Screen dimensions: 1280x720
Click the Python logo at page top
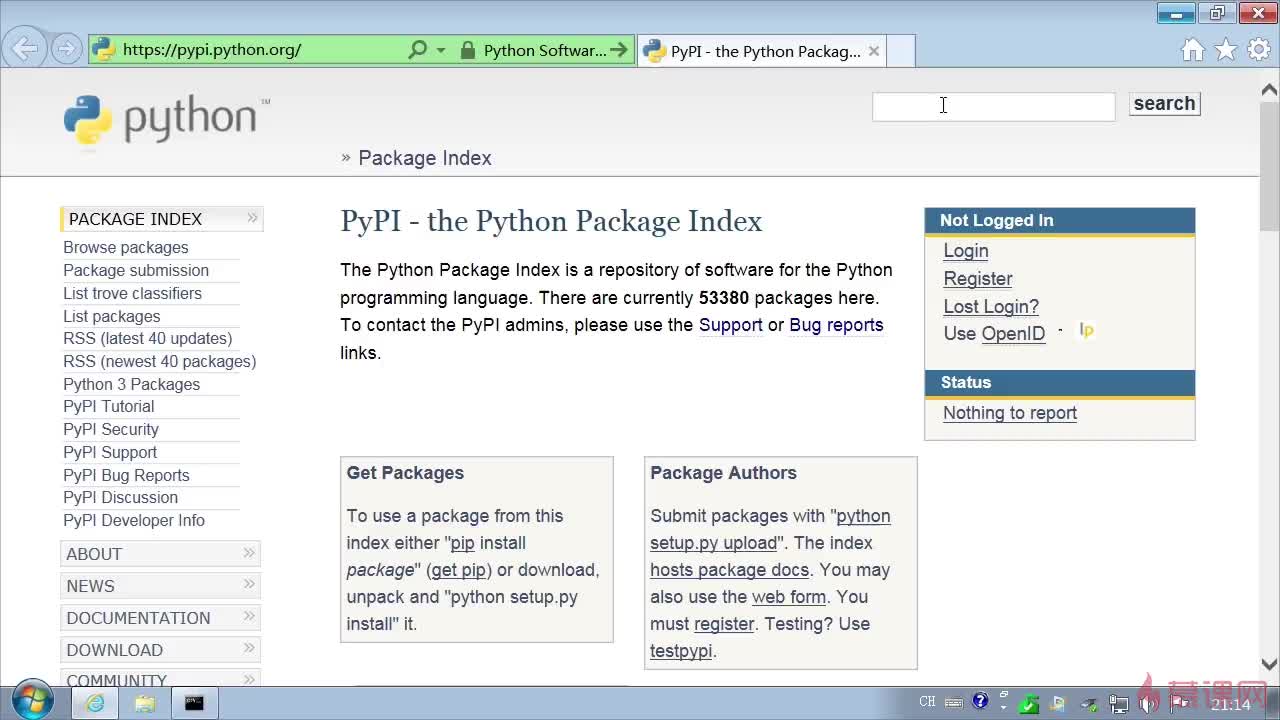pos(166,122)
